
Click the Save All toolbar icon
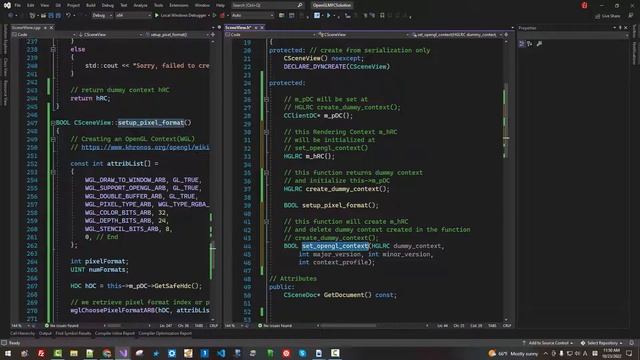click(x=58, y=16)
